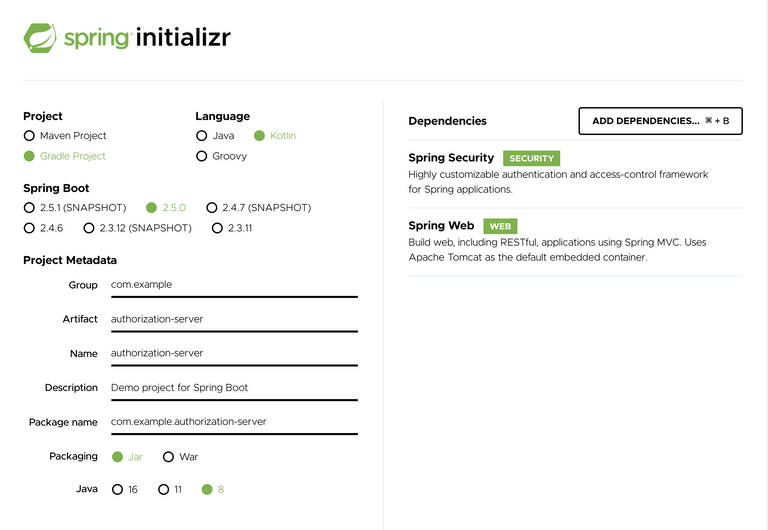Open the Add Dependencies dialog
Image resolution: width=768 pixels, height=530 pixels.
pos(660,121)
